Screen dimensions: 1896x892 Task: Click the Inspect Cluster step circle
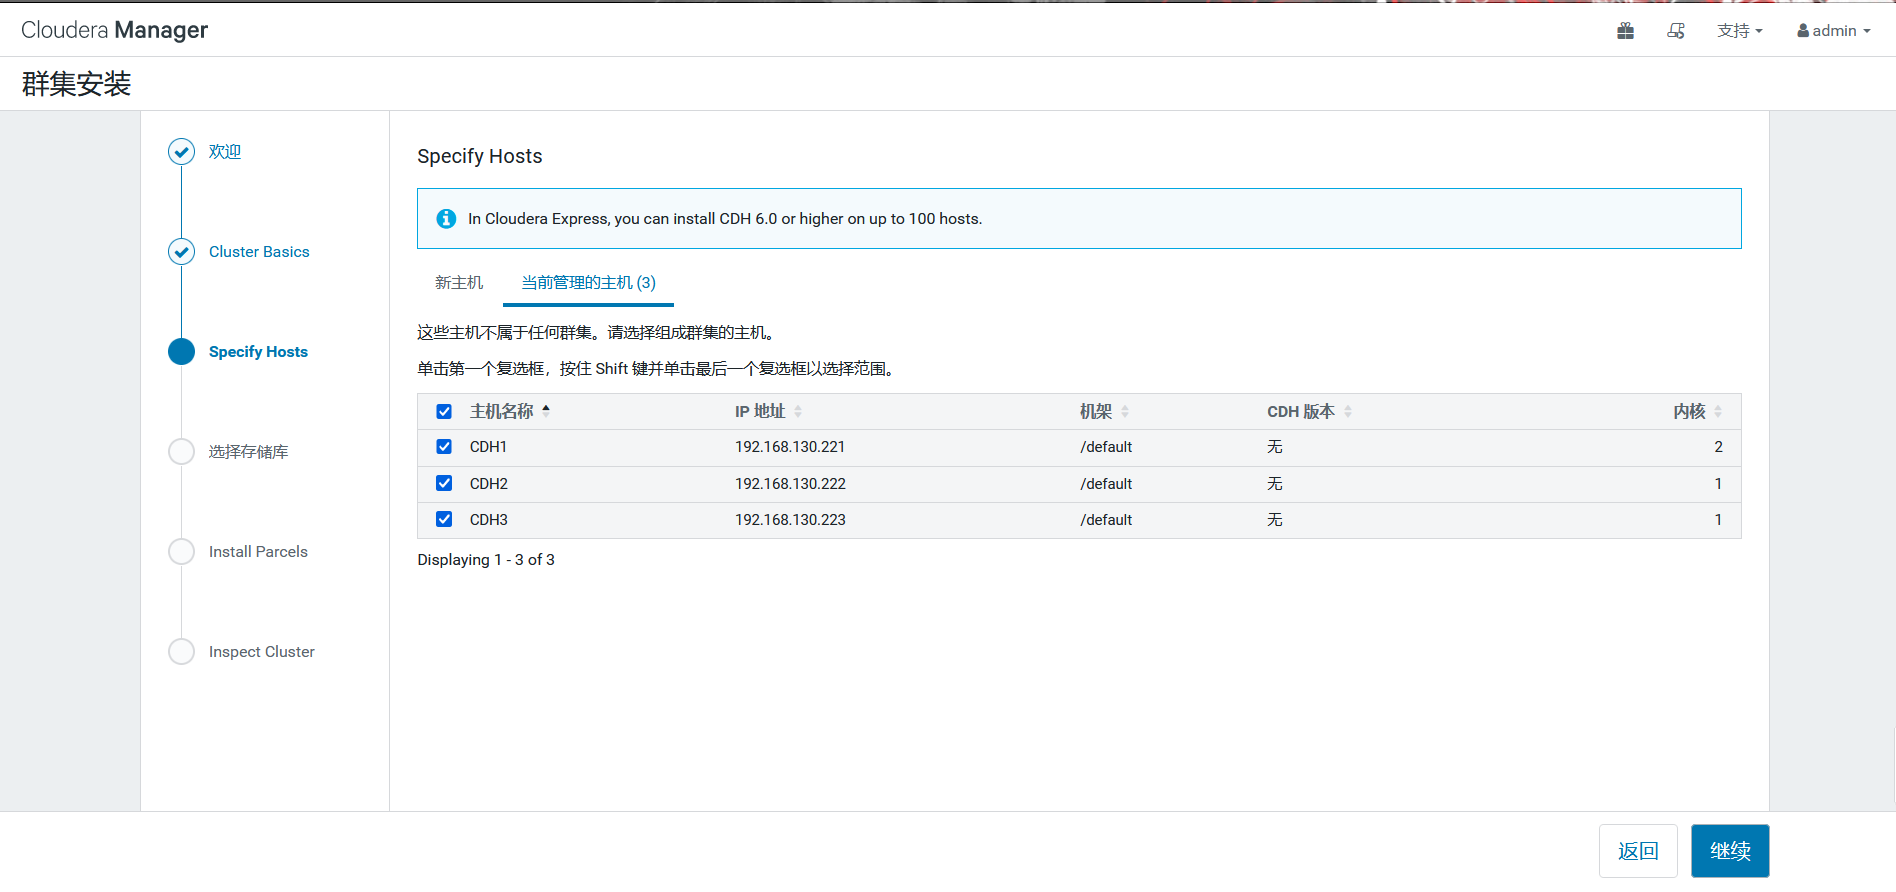point(181,652)
